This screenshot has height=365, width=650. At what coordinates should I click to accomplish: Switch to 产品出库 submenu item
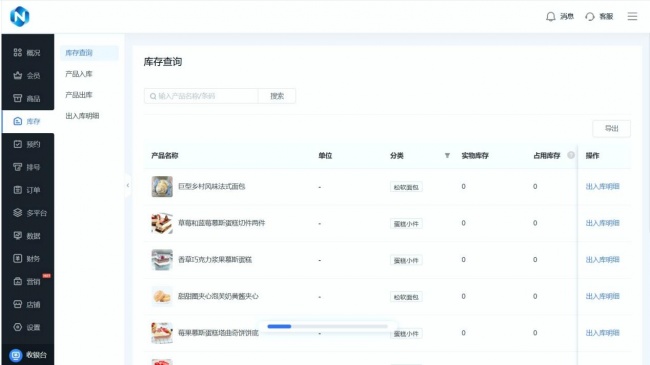pos(79,95)
